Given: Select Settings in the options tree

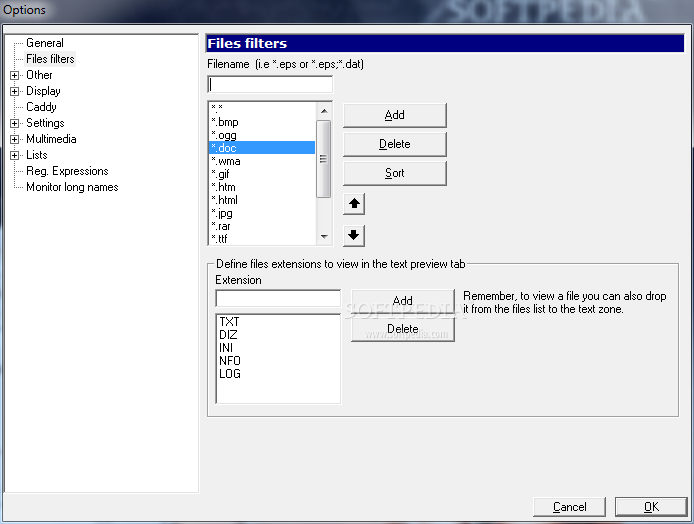Looking at the screenshot, I should (x=45, y=123).
